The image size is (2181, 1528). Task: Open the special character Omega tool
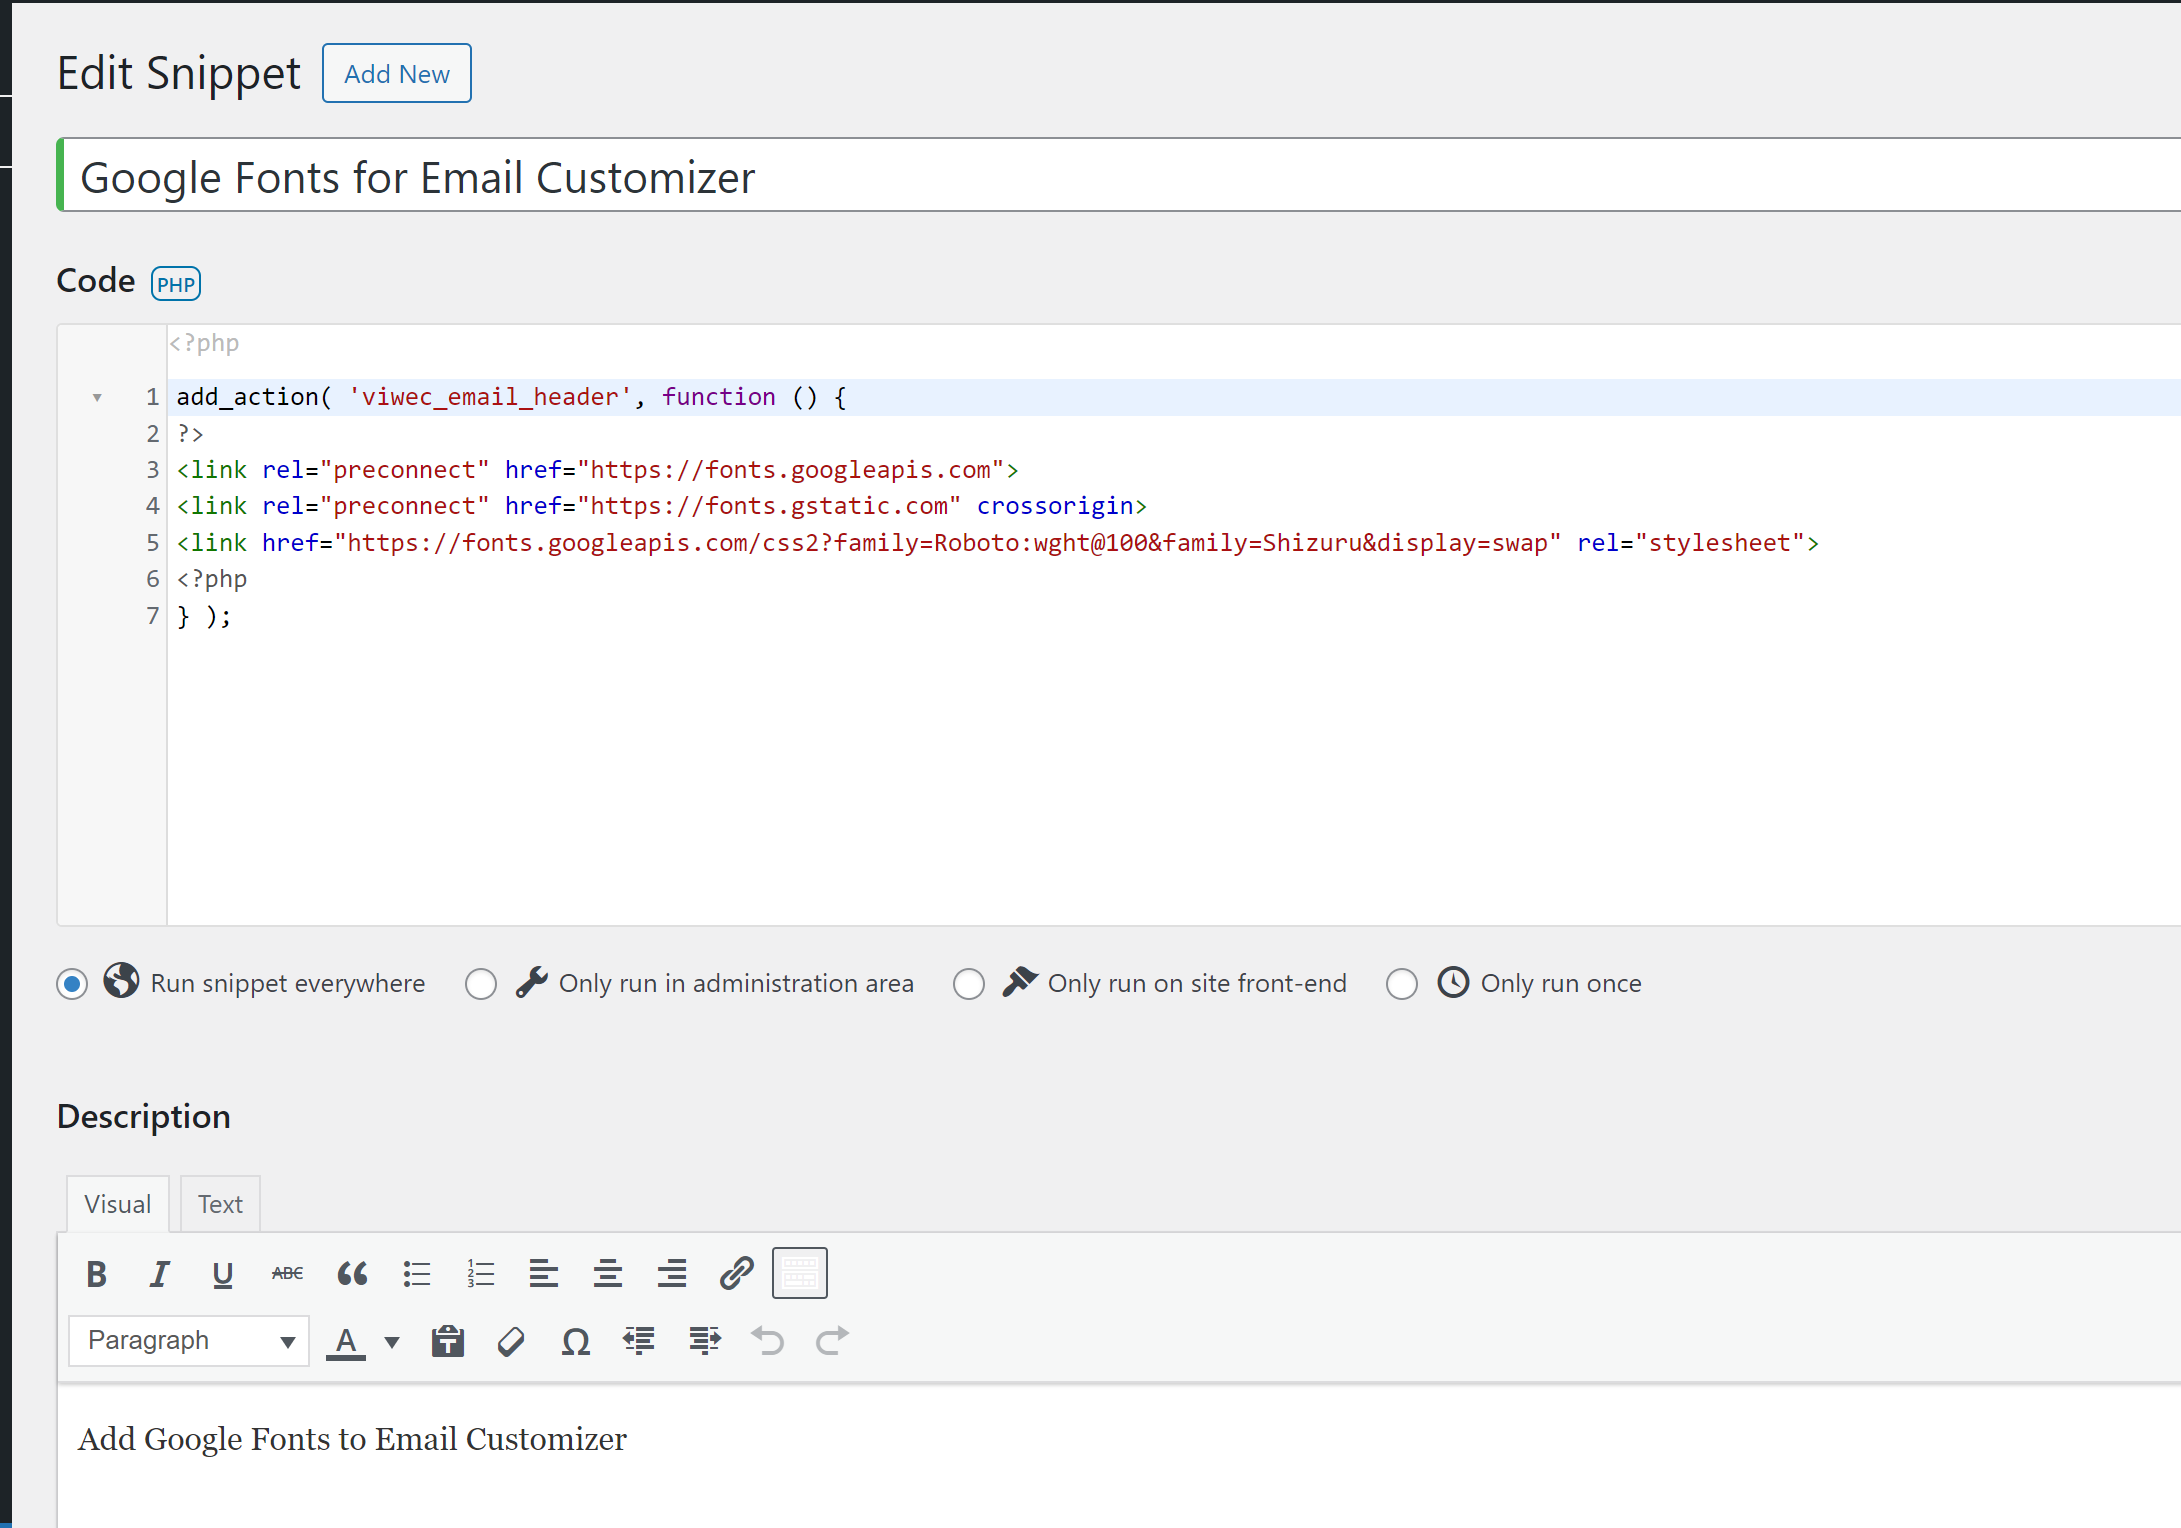pos(575,1341)
